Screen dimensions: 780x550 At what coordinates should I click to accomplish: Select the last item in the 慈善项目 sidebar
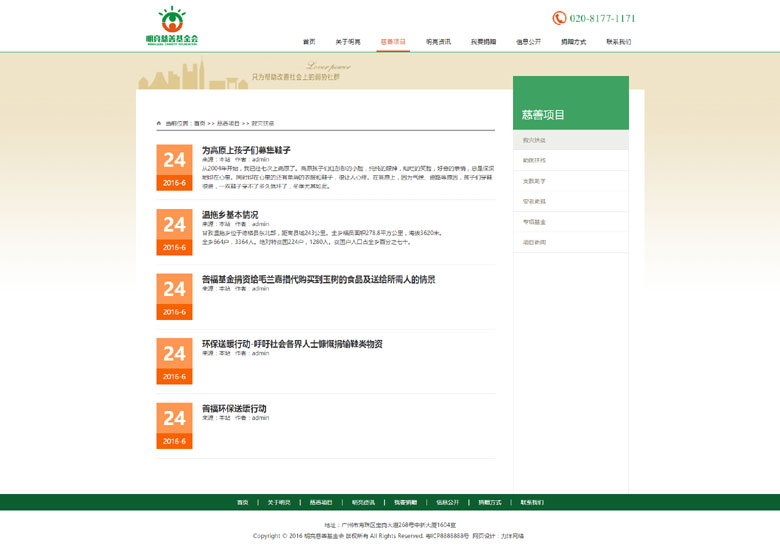(x=534, y=243)
